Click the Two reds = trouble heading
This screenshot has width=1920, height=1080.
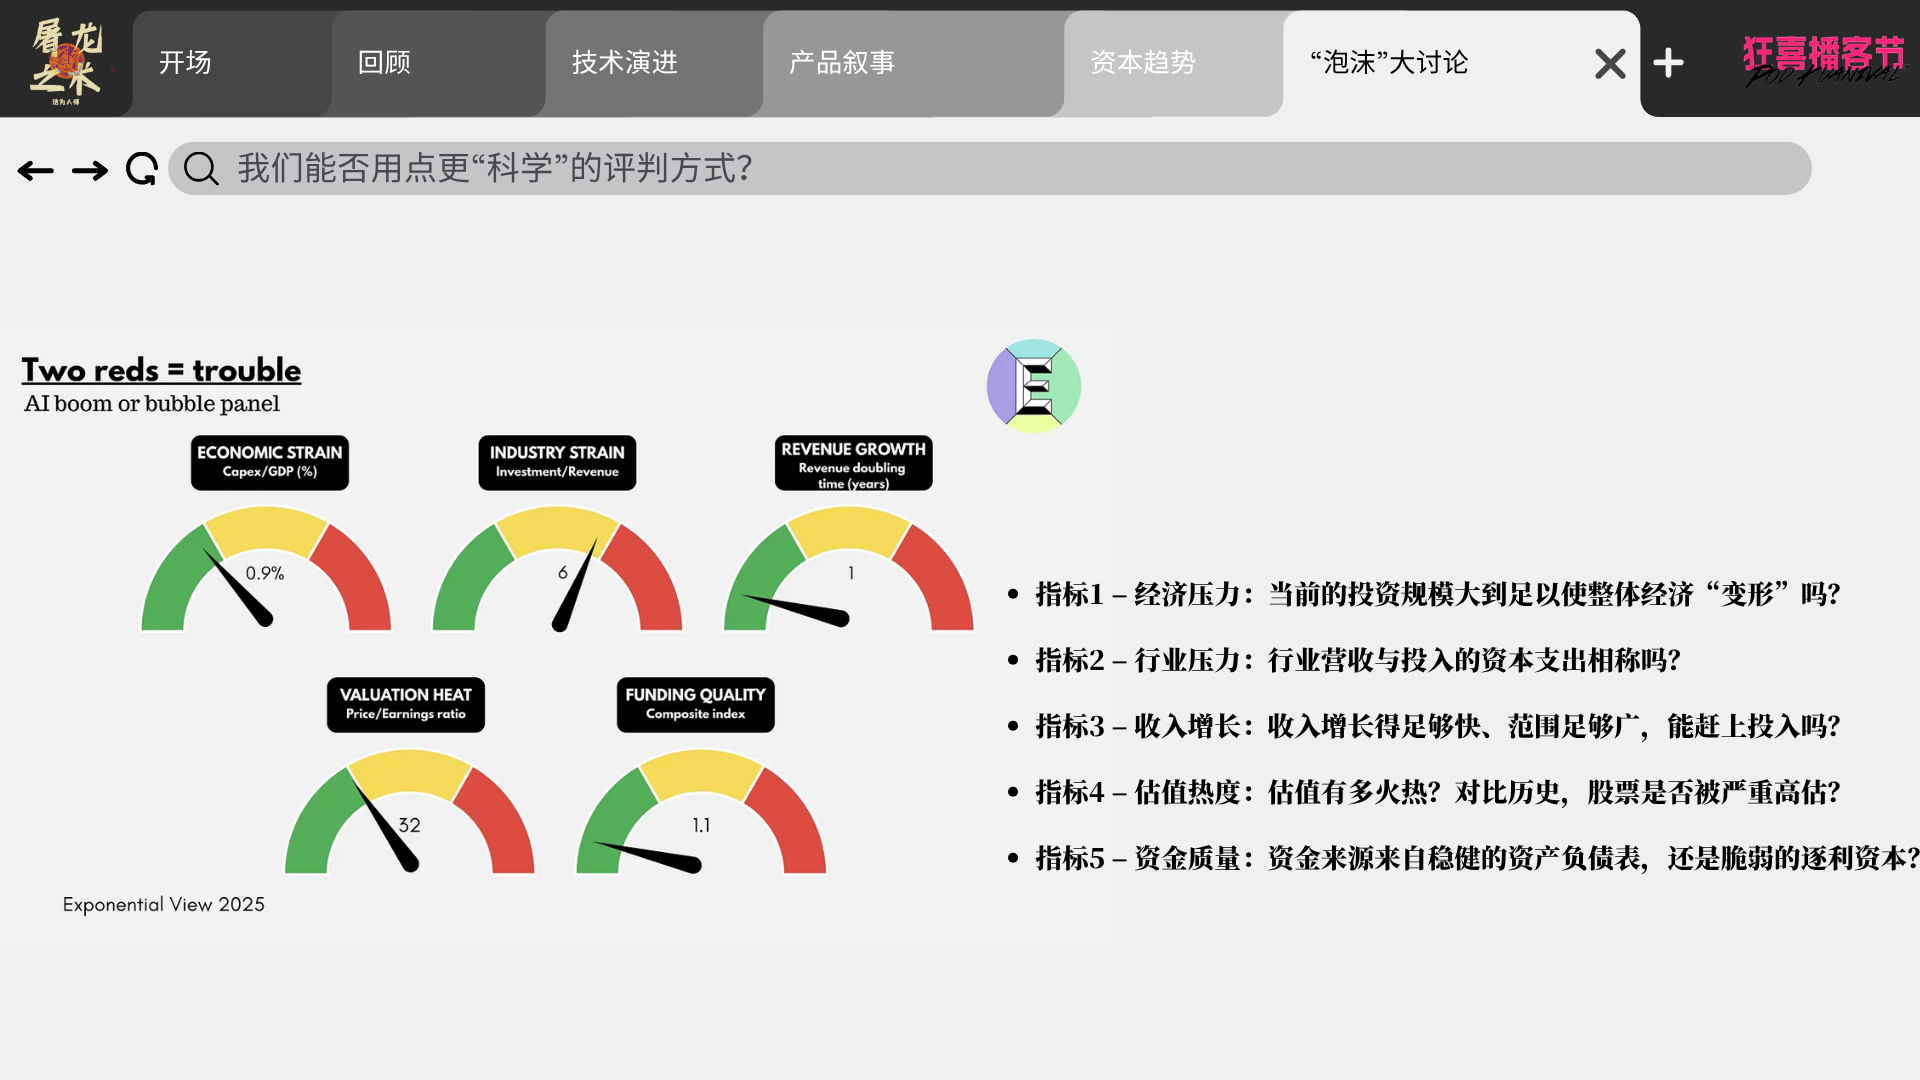[161, 370]
